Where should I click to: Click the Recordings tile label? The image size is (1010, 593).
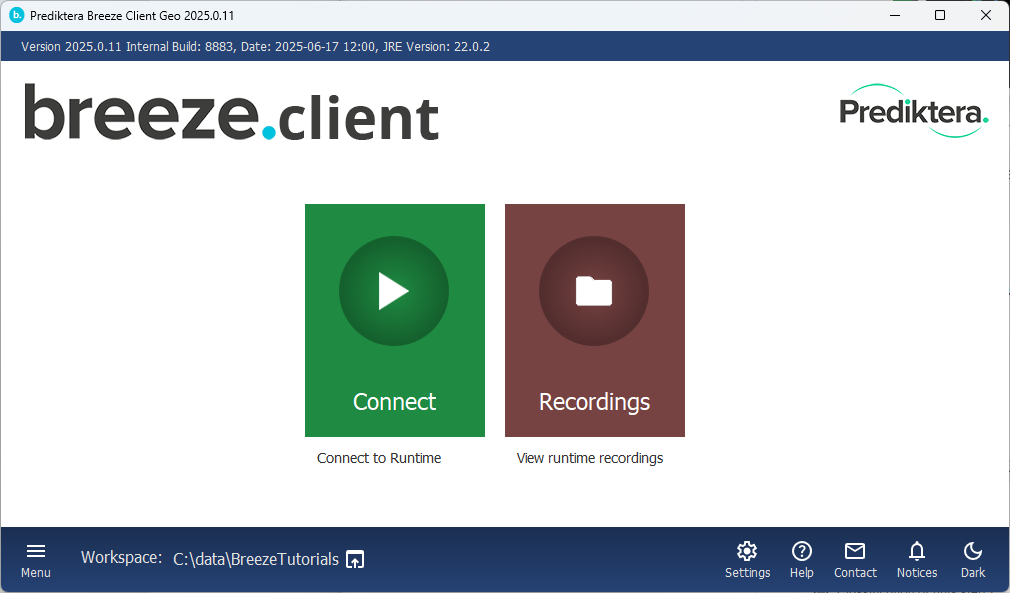click(594, 402)
